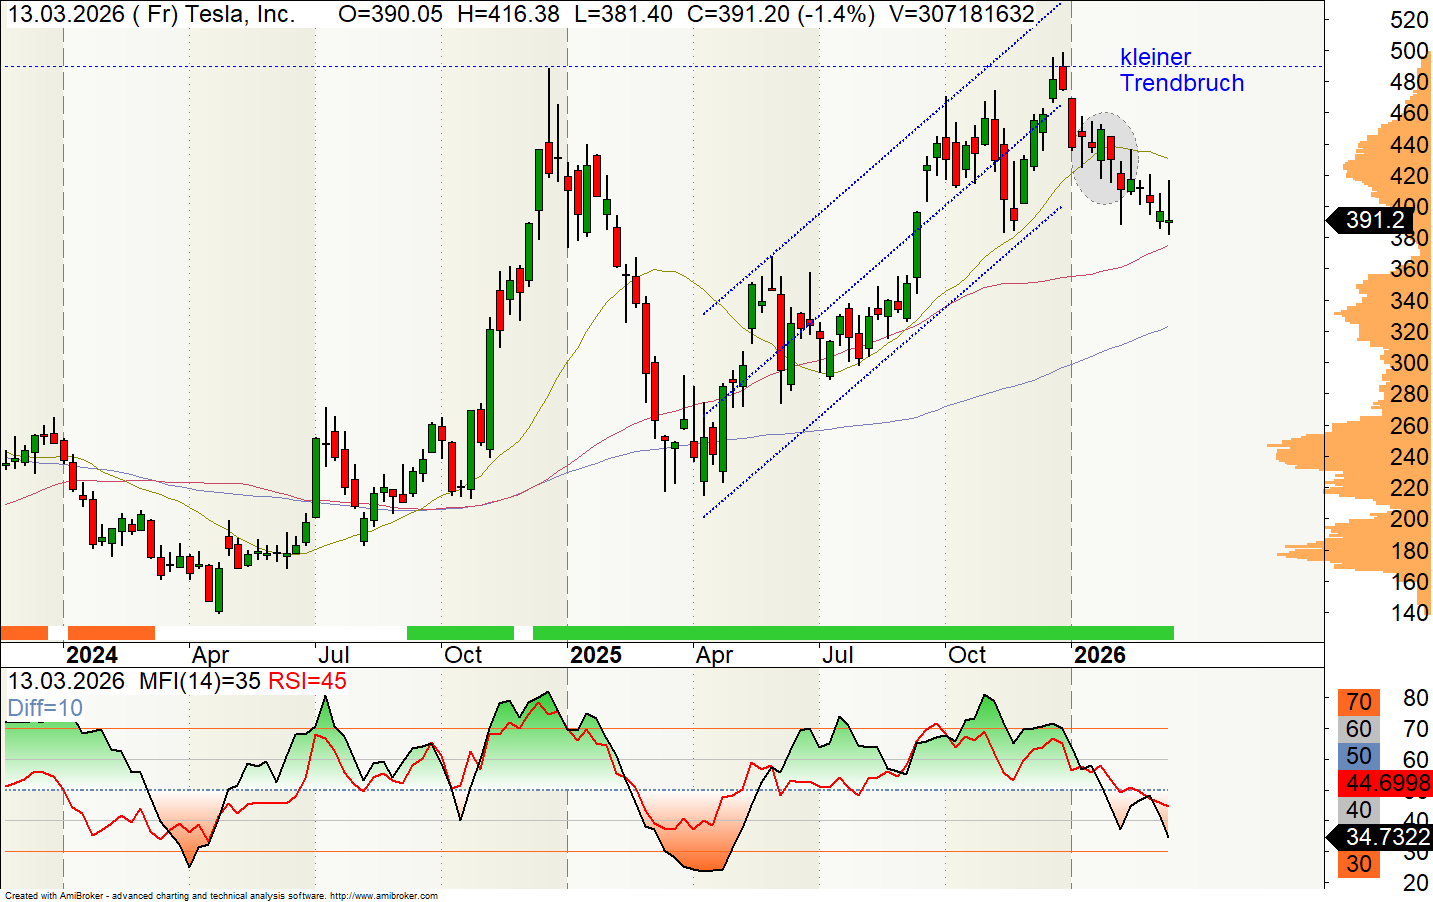Click the gray level box labeled 60
1433x902 pixels.
(x=1358, y=729)
